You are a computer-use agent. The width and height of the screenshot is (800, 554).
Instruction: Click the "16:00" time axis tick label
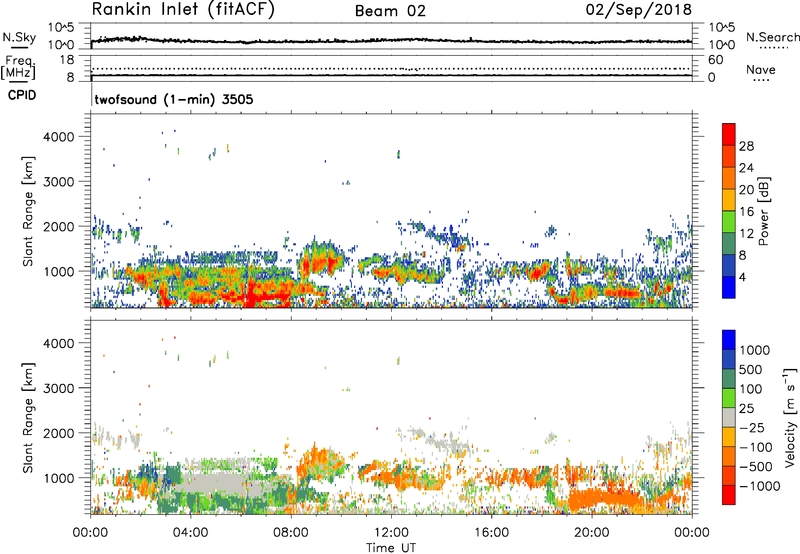tap(491, 533)
